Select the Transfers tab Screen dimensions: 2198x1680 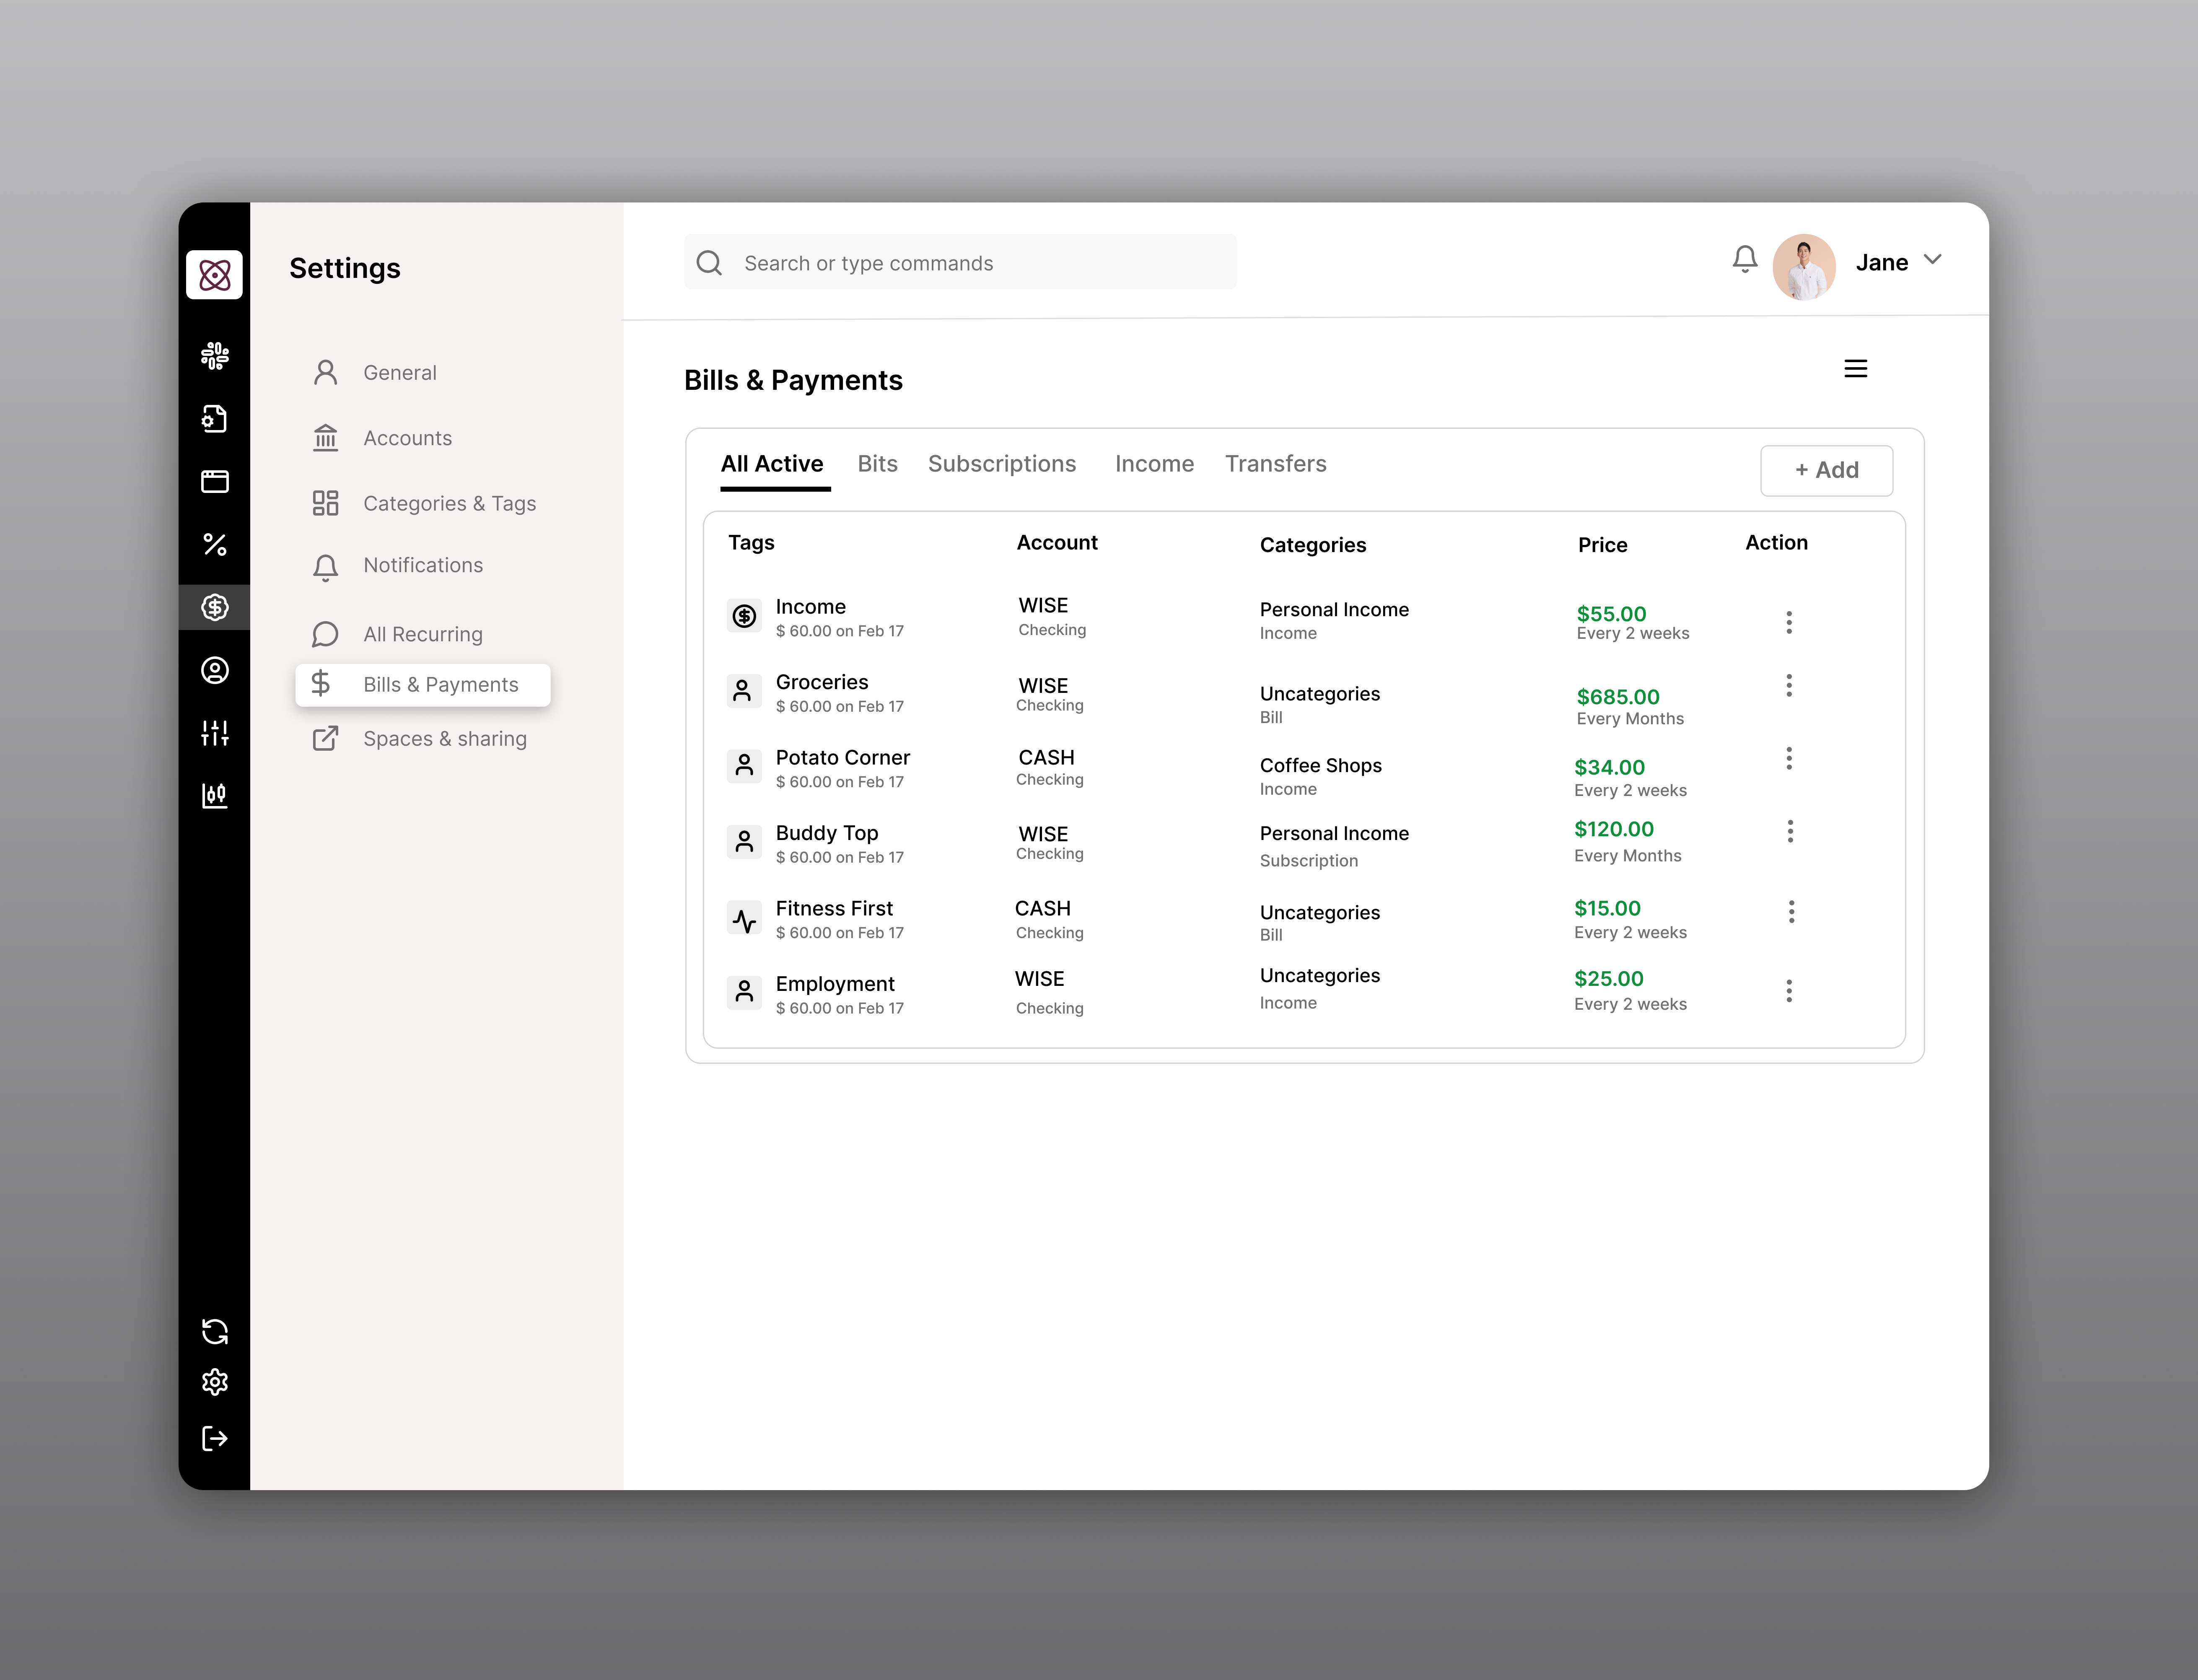(x=1276, y=463)
